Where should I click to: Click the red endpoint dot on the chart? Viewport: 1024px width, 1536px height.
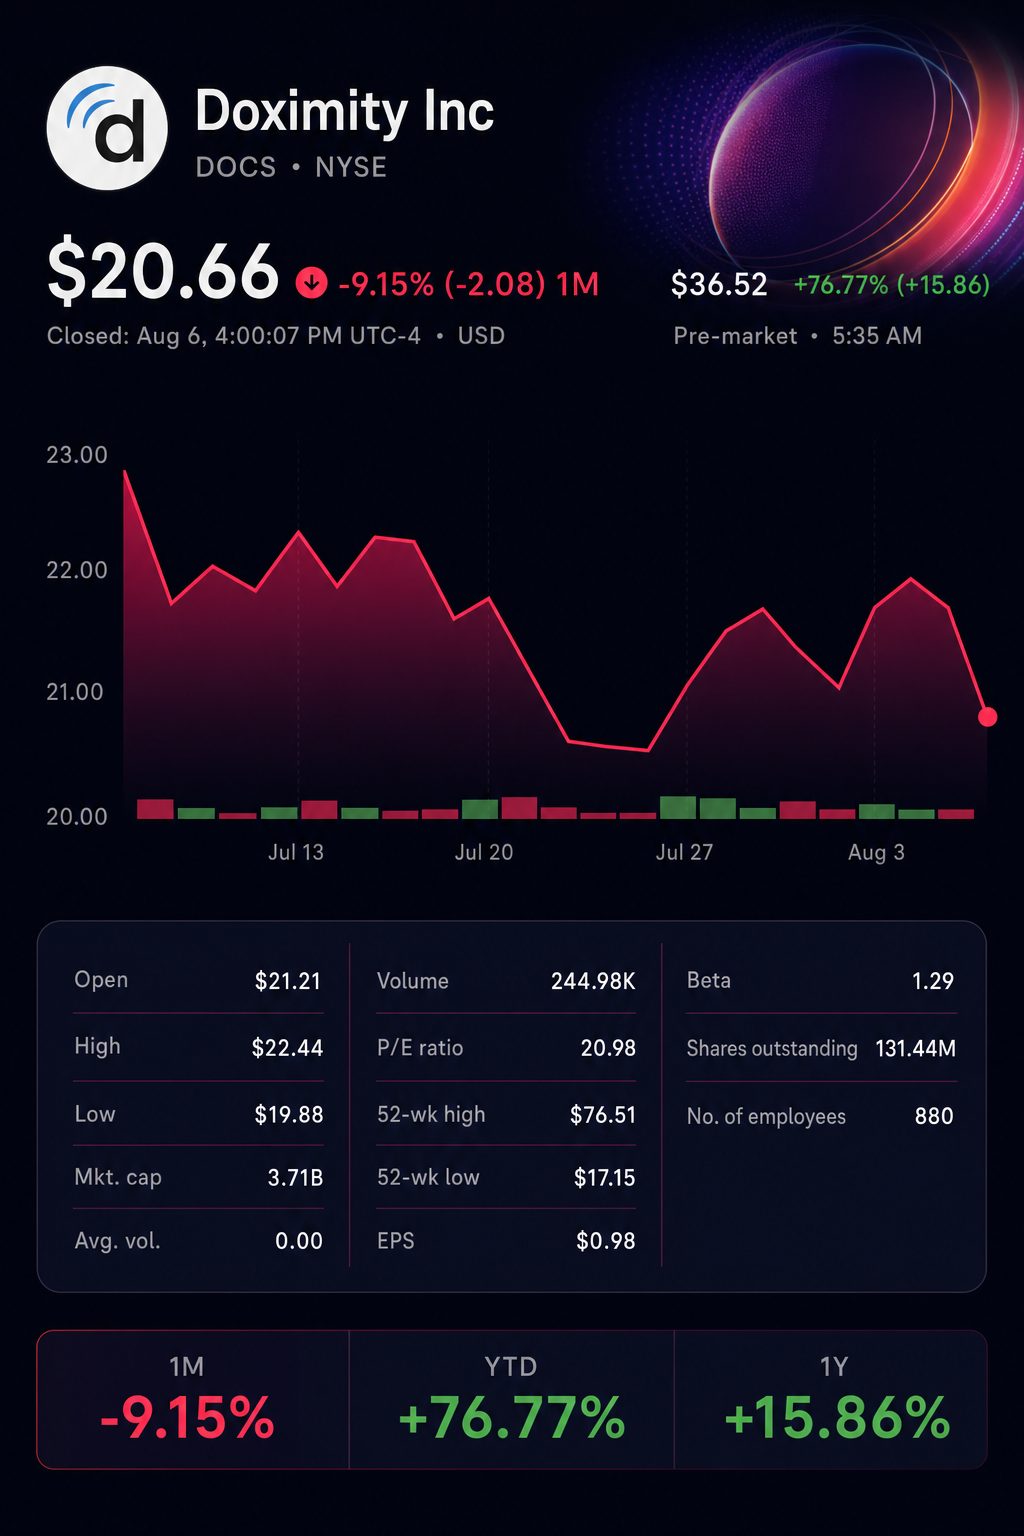987,717
